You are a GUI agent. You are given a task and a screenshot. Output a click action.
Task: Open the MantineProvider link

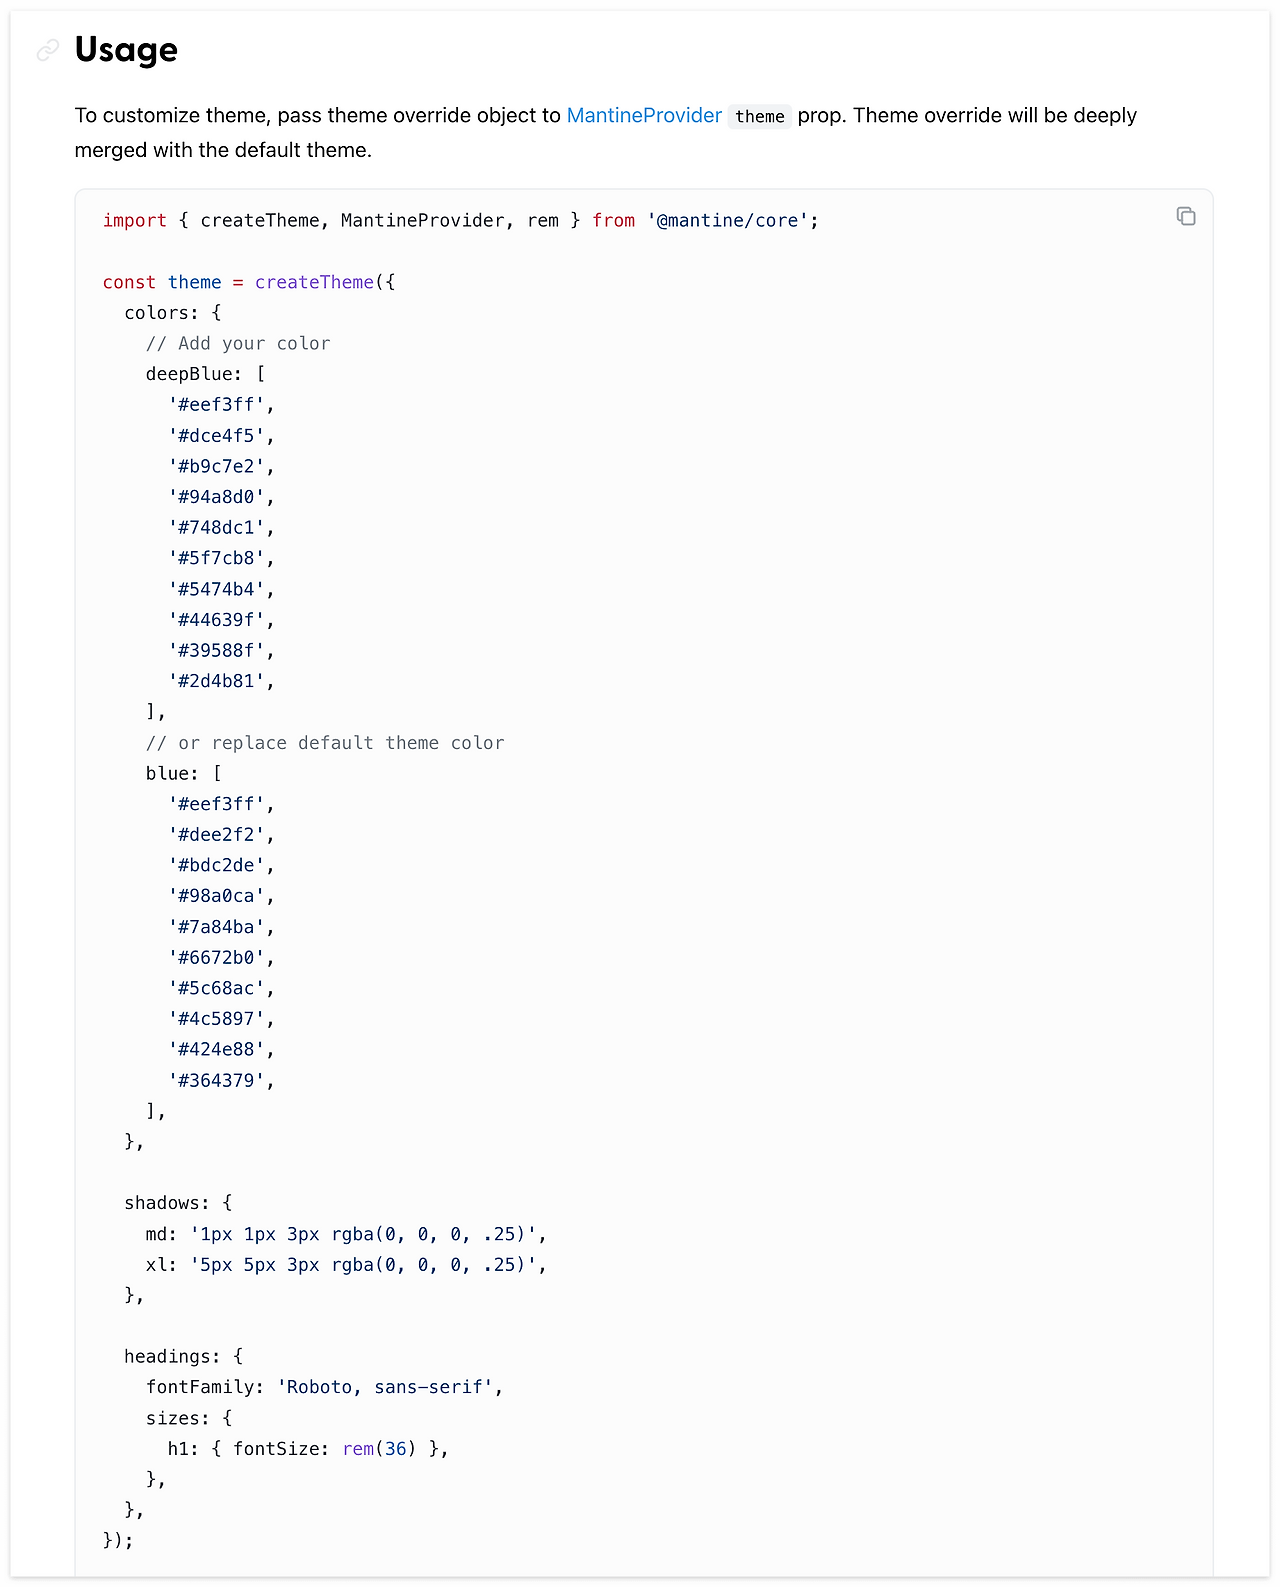click(644, 115)
